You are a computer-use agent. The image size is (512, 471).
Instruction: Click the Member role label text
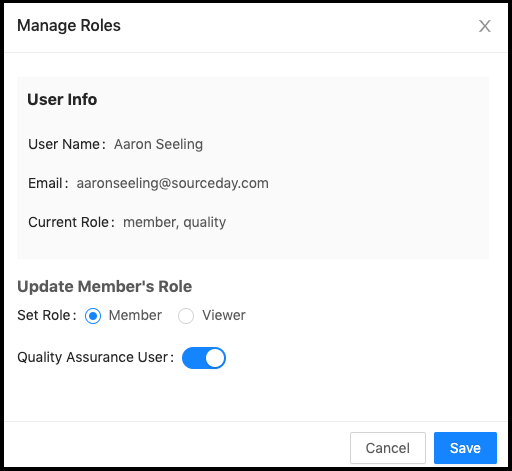[x=135, y=315]
